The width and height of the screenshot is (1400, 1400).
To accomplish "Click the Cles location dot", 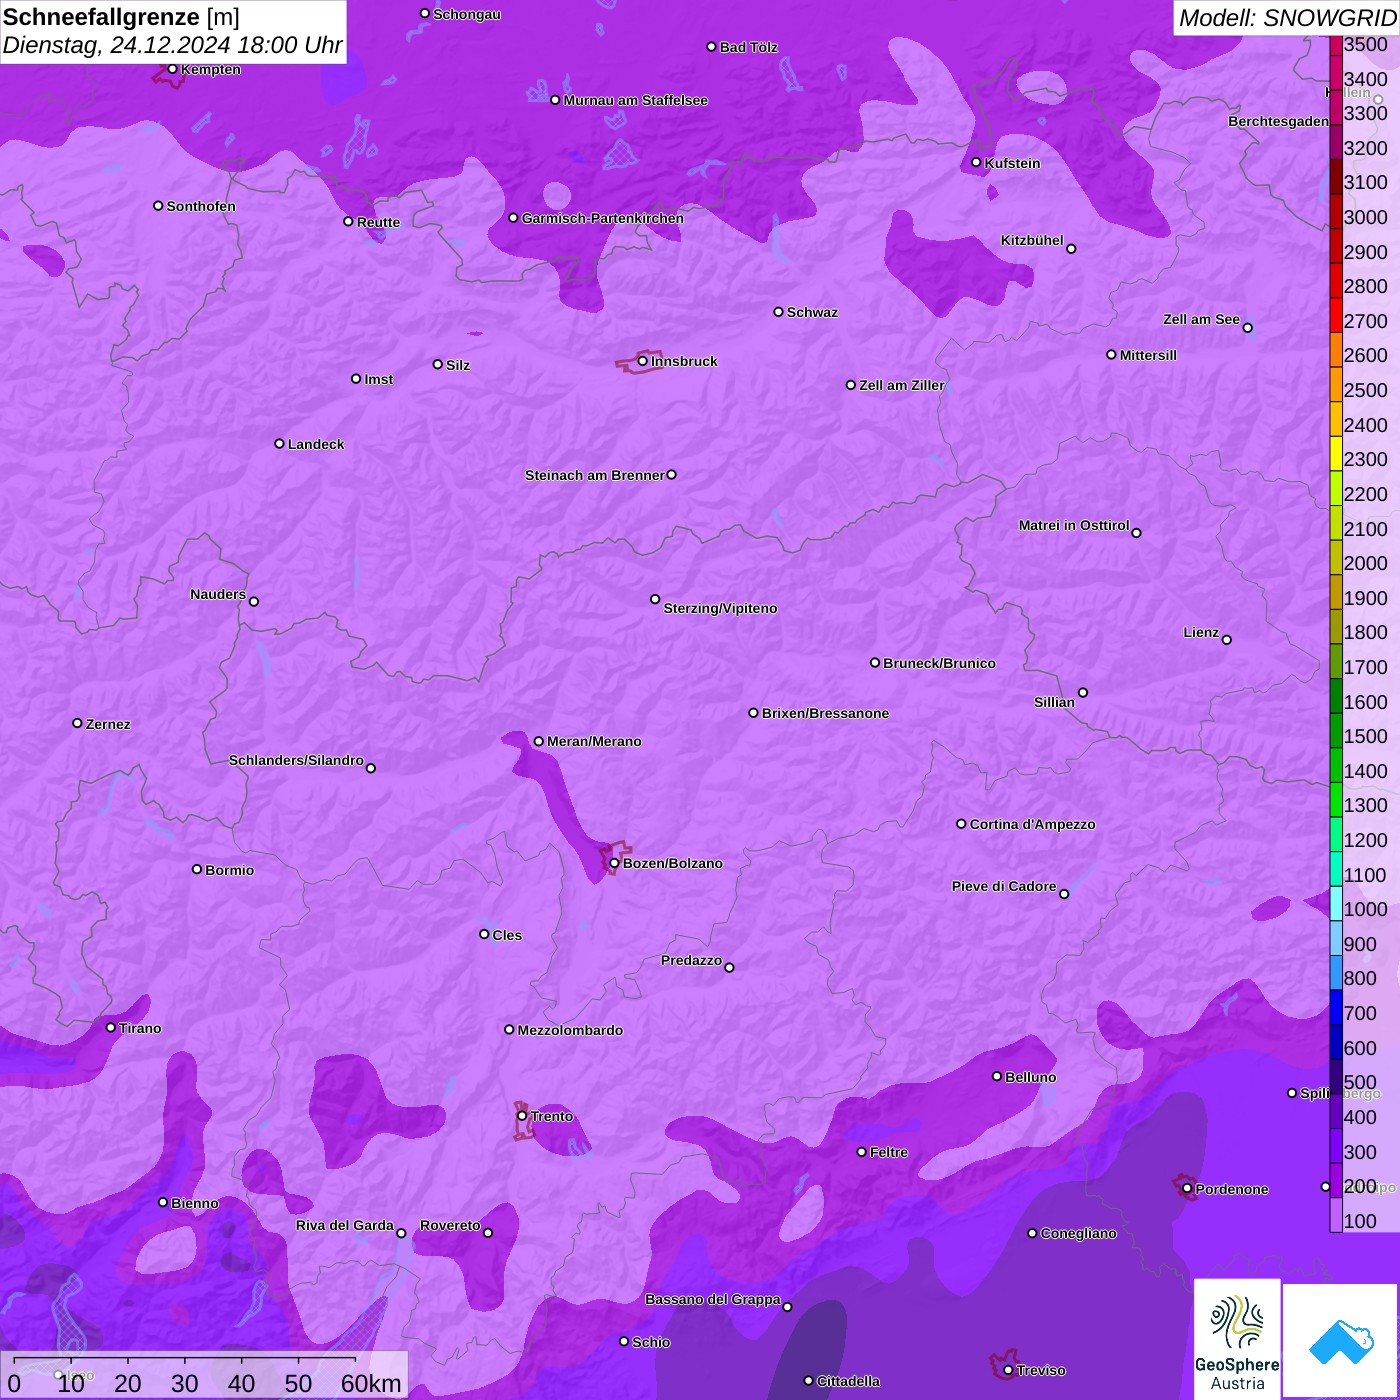I will [484, 934].
